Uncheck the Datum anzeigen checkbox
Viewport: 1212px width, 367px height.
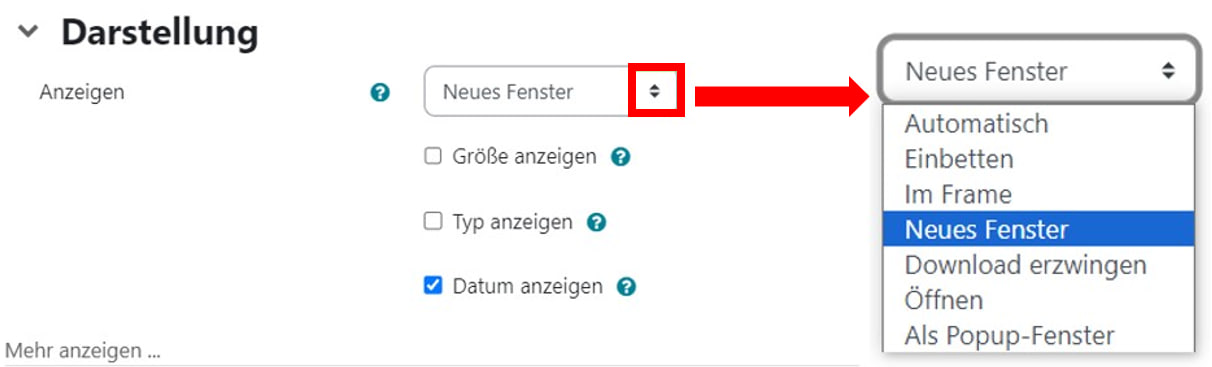click(433, 286)
